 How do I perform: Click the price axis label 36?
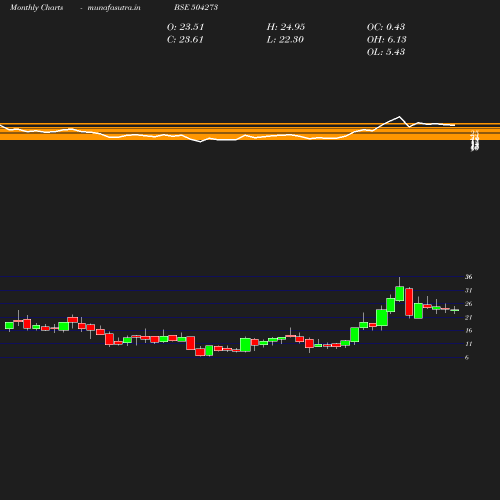tap(469, 277)
